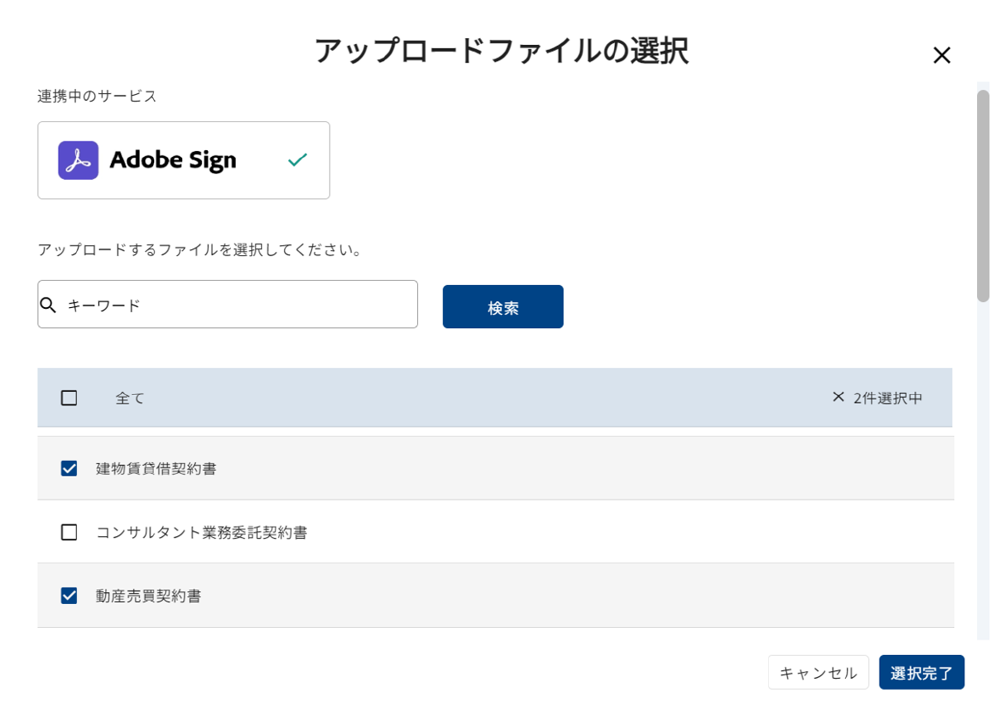The image size is (1000, 711).
Task: Click the 全て label in header row
Action: (130, 399)
